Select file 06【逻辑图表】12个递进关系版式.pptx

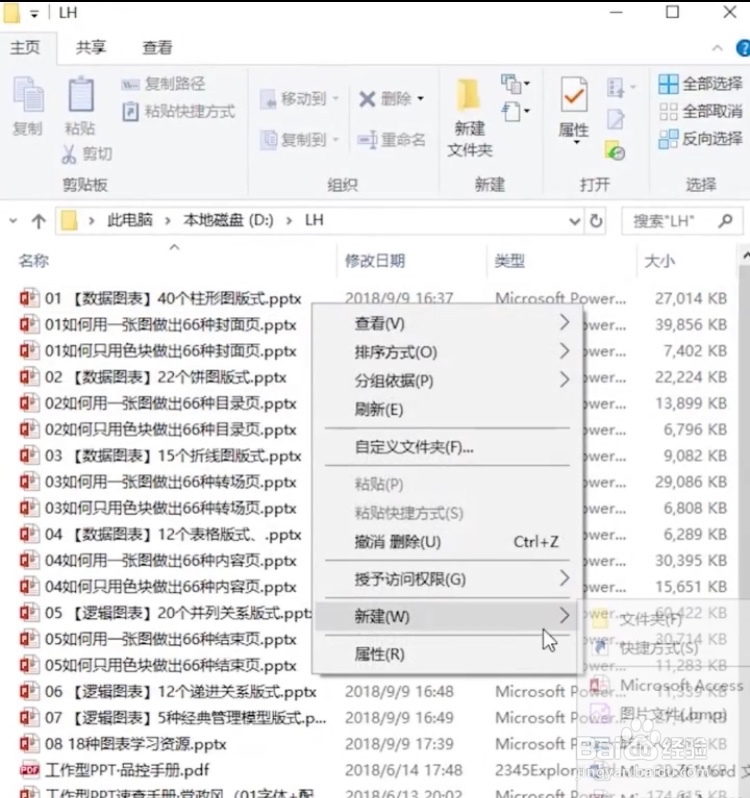[181, 692]
